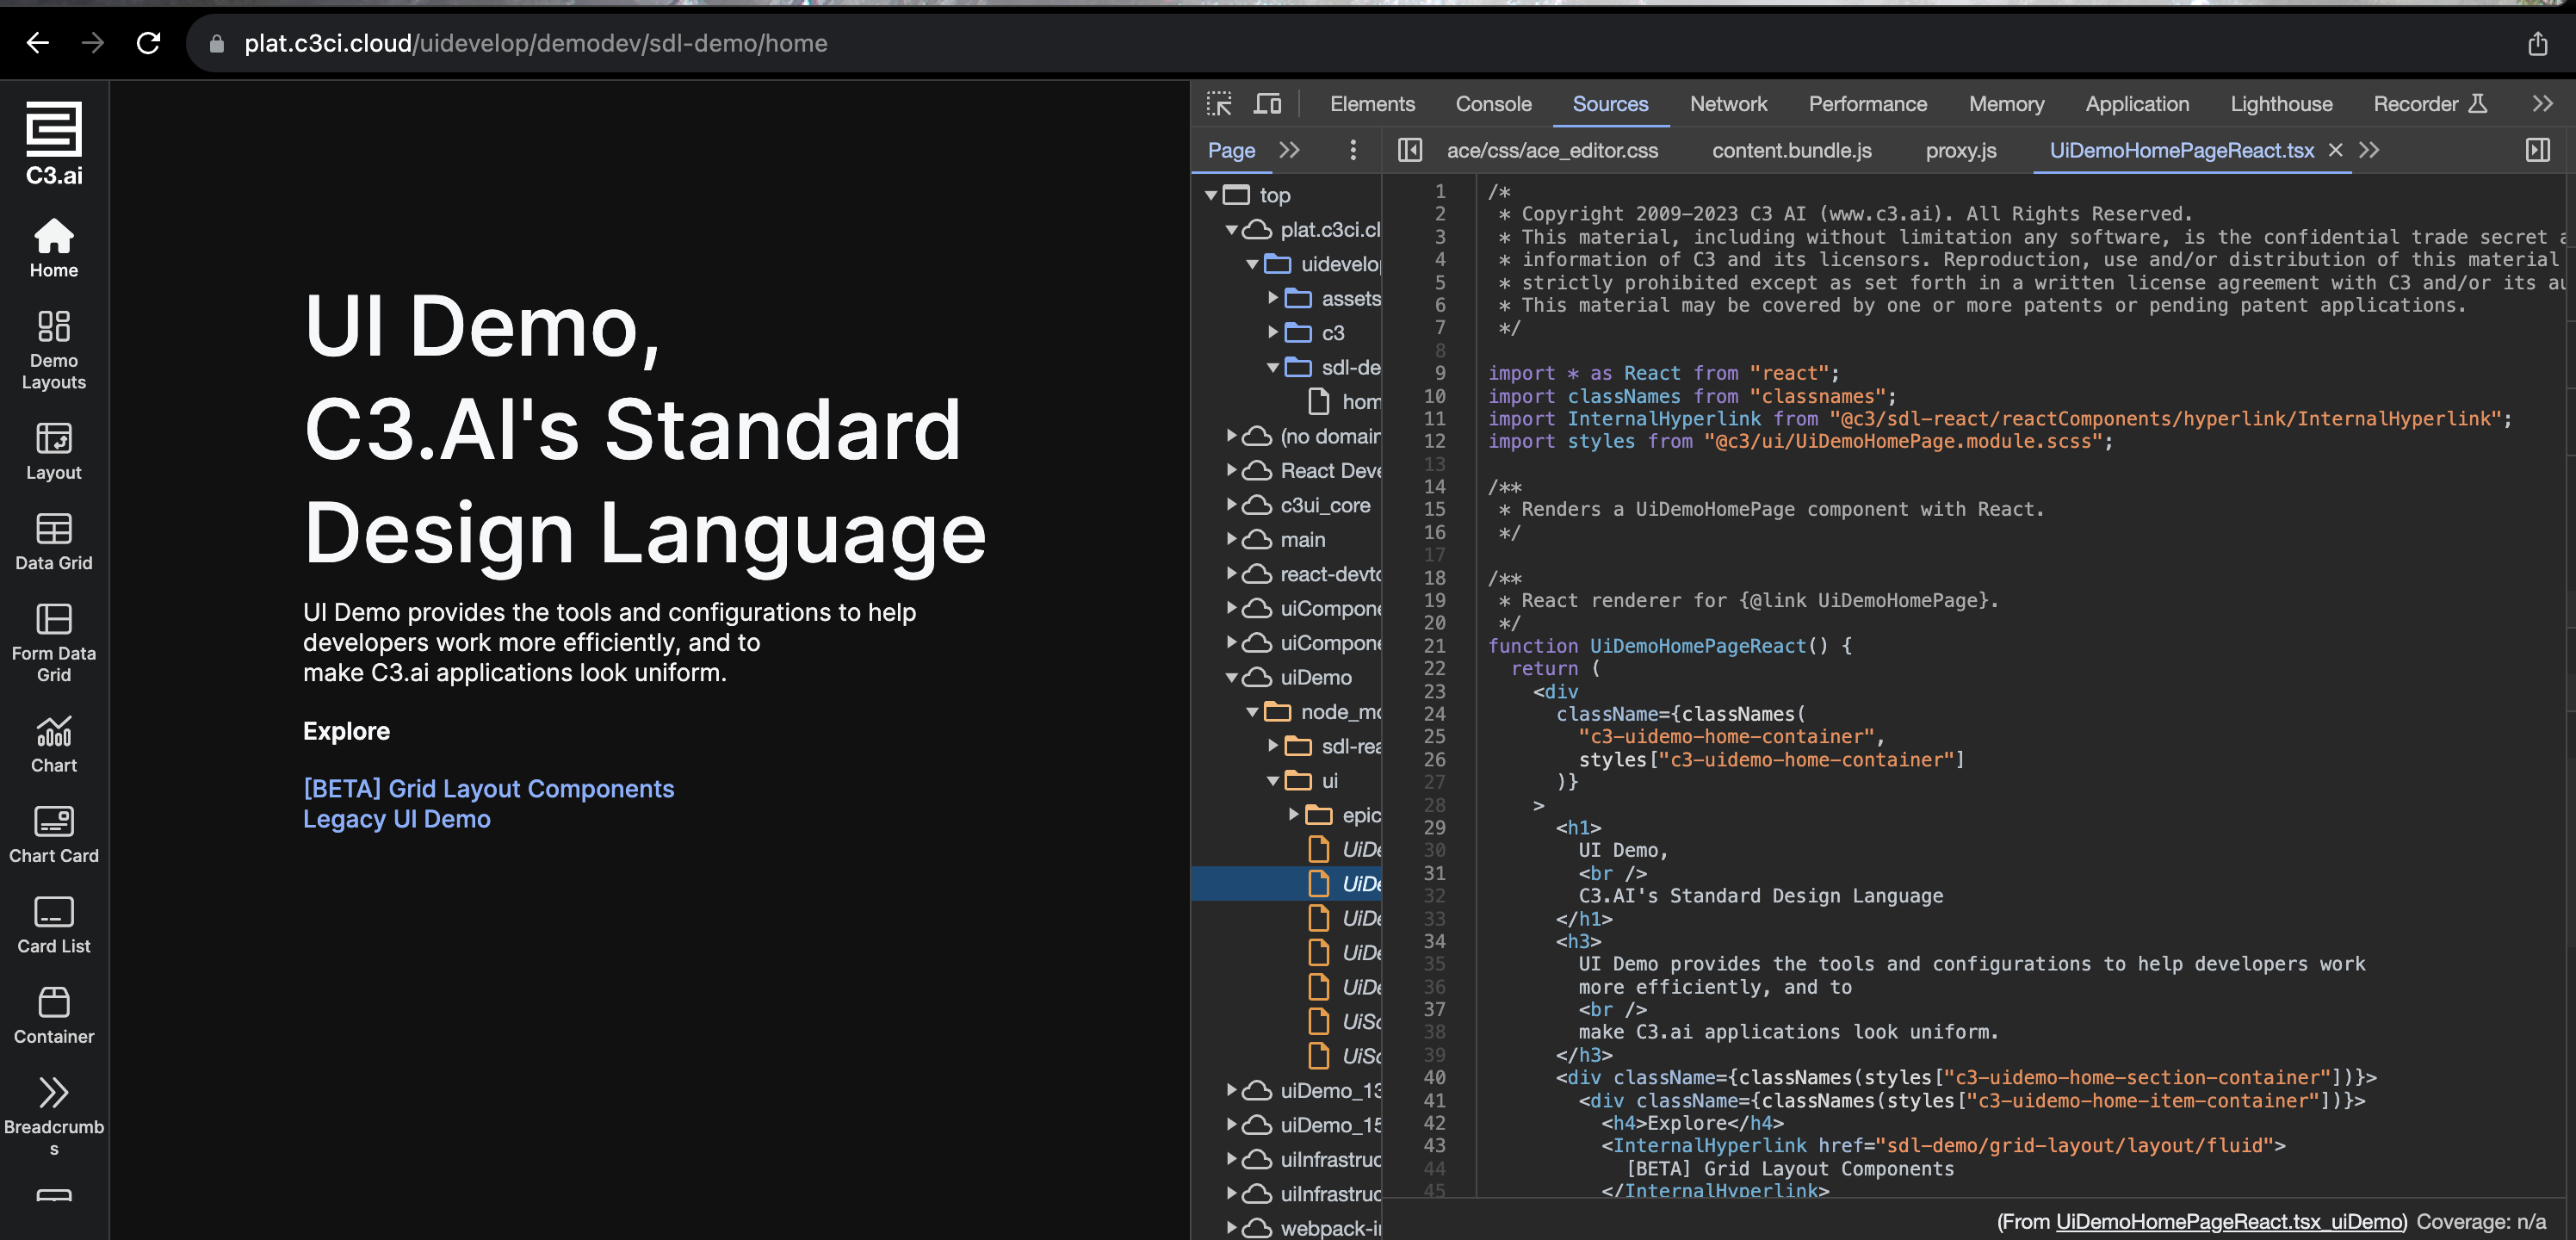This screenshot has width=2576, height=1240.
Task: Toggle the debugger sidebar panel button
Action: (2537, 150)
